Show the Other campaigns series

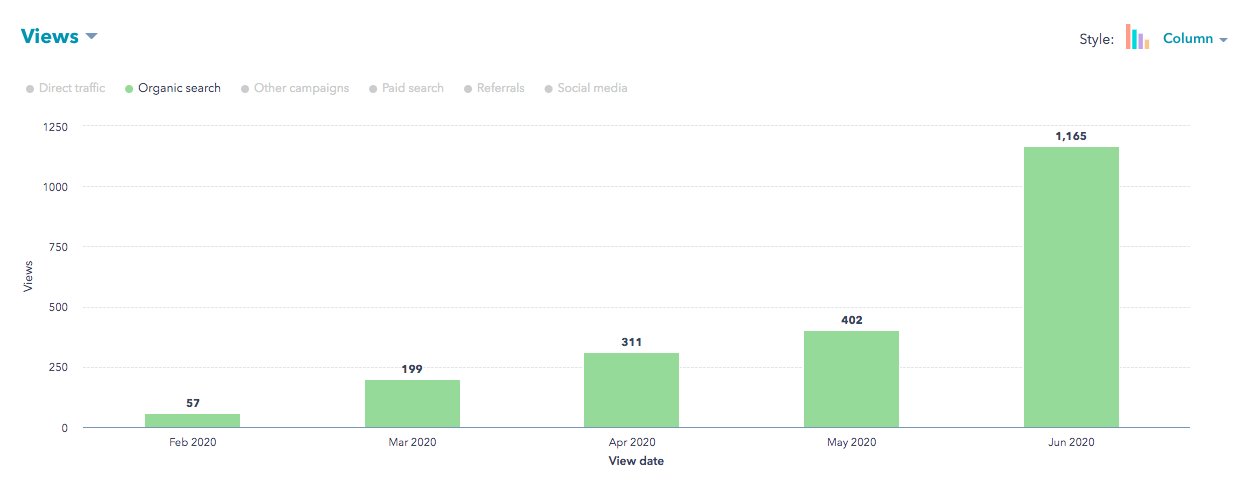coord(301,88)
